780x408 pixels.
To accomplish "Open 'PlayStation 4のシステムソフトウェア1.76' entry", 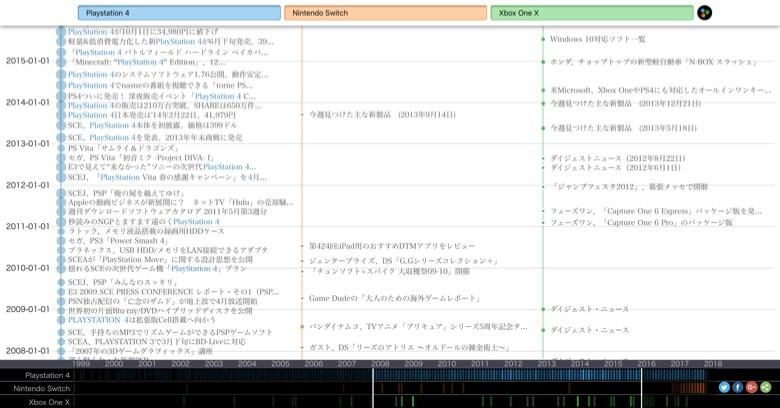I will (x=168, y=74).
